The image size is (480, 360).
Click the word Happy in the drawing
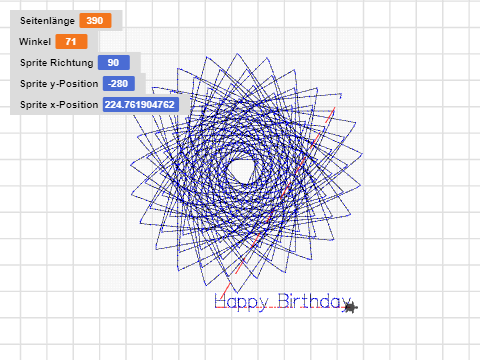click(241, 303)
